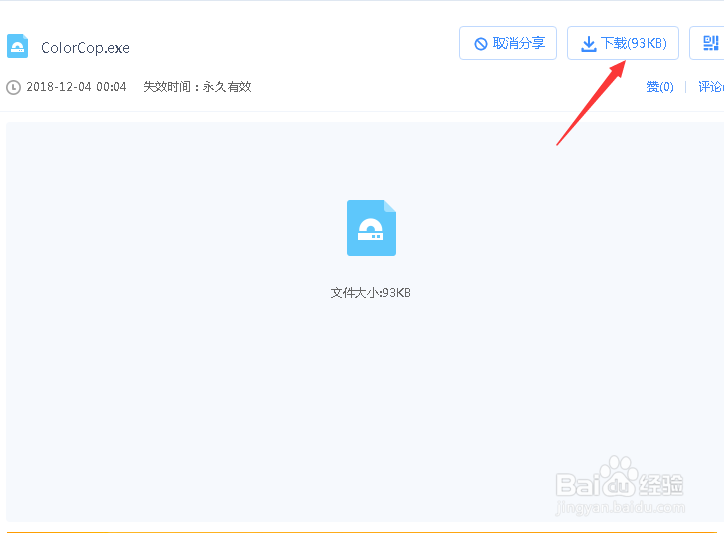The image size is (724, 533).
Task: Click the 2018-12-04 00:04 timestamp
Action: pyautogui.click(x=76, y=87)
